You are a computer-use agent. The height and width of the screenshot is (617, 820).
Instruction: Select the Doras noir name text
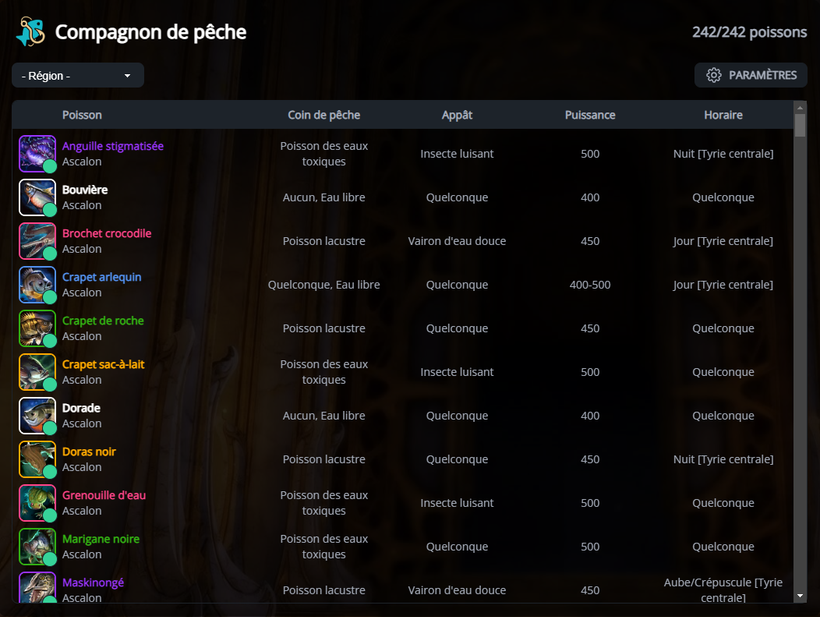[x=89, y=452]
